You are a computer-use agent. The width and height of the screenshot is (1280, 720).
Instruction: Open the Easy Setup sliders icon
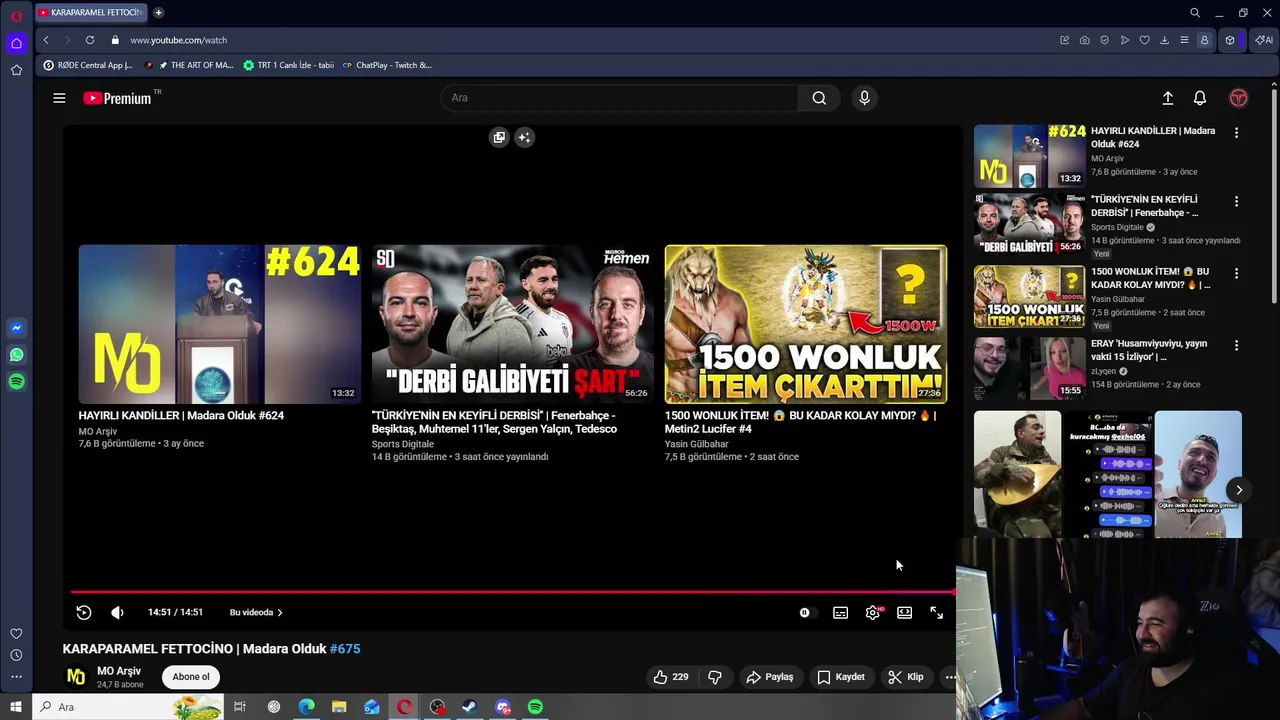click(x=1184, y=40)
